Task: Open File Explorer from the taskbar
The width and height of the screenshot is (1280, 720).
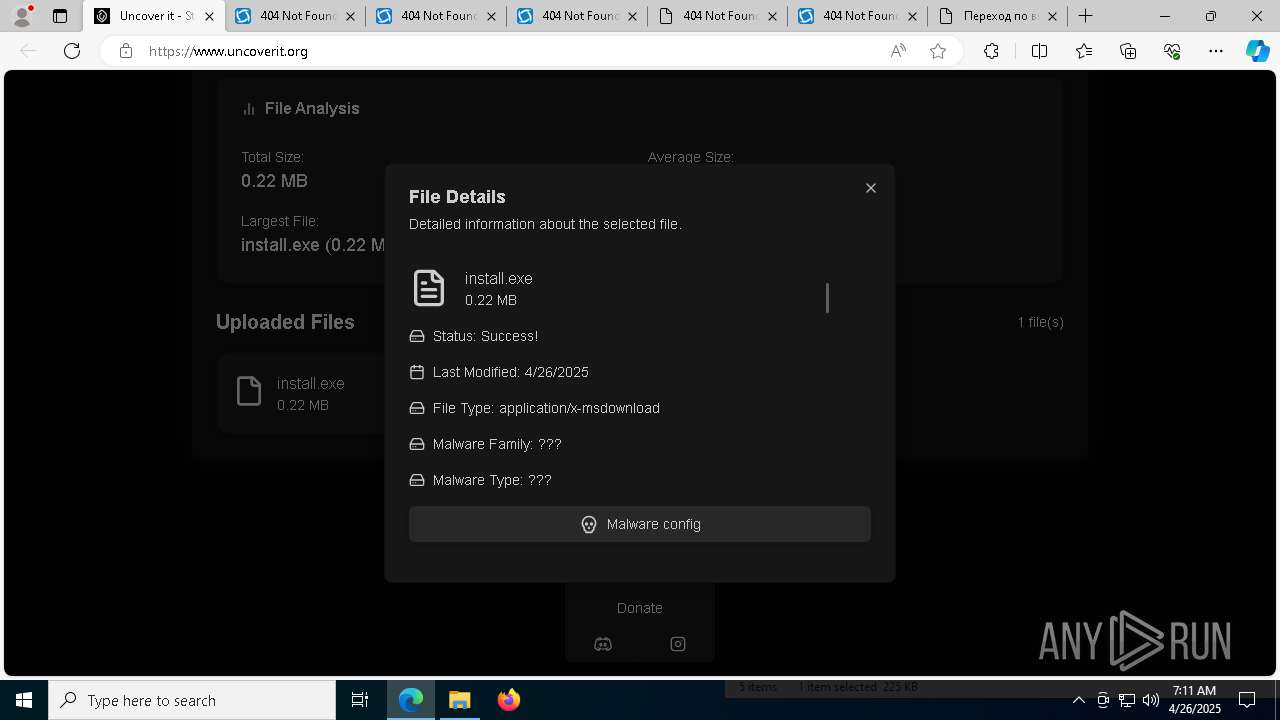Action: click(x=459, y=700)
